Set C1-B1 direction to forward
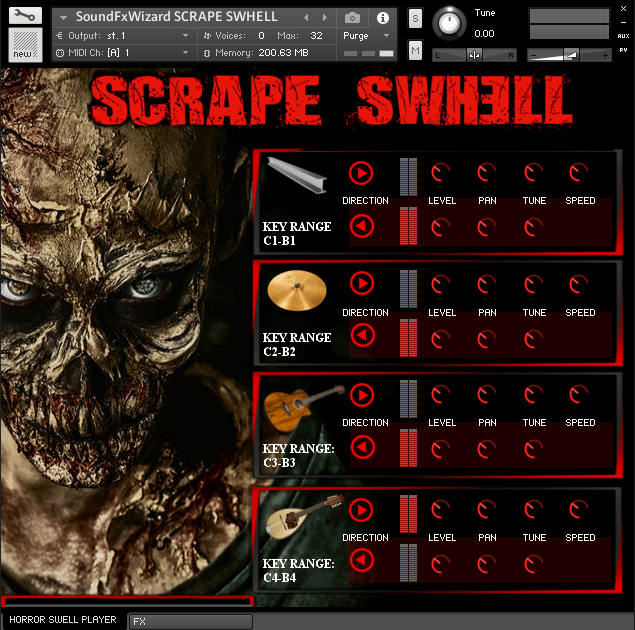The image size is (635, 630). (361, 173)
